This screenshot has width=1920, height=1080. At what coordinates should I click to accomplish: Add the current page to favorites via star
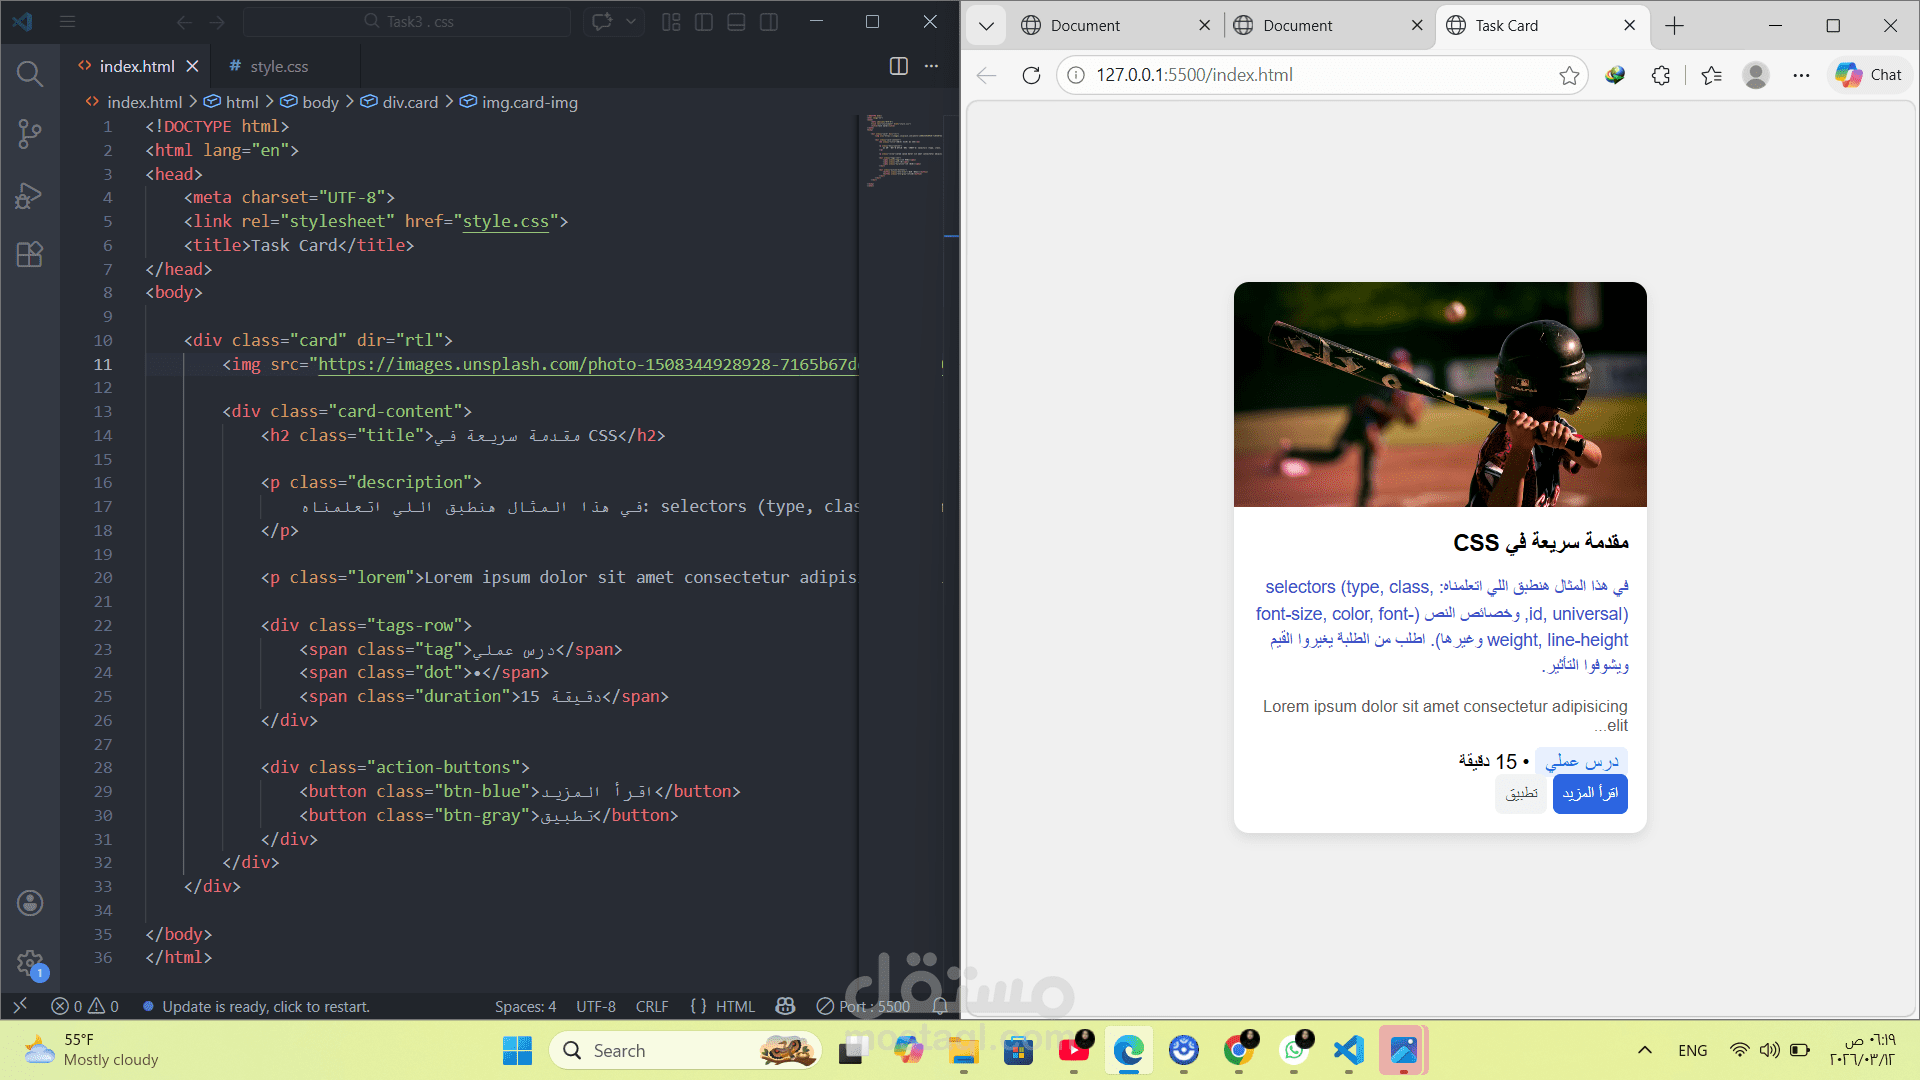[x=1570, y=74]
